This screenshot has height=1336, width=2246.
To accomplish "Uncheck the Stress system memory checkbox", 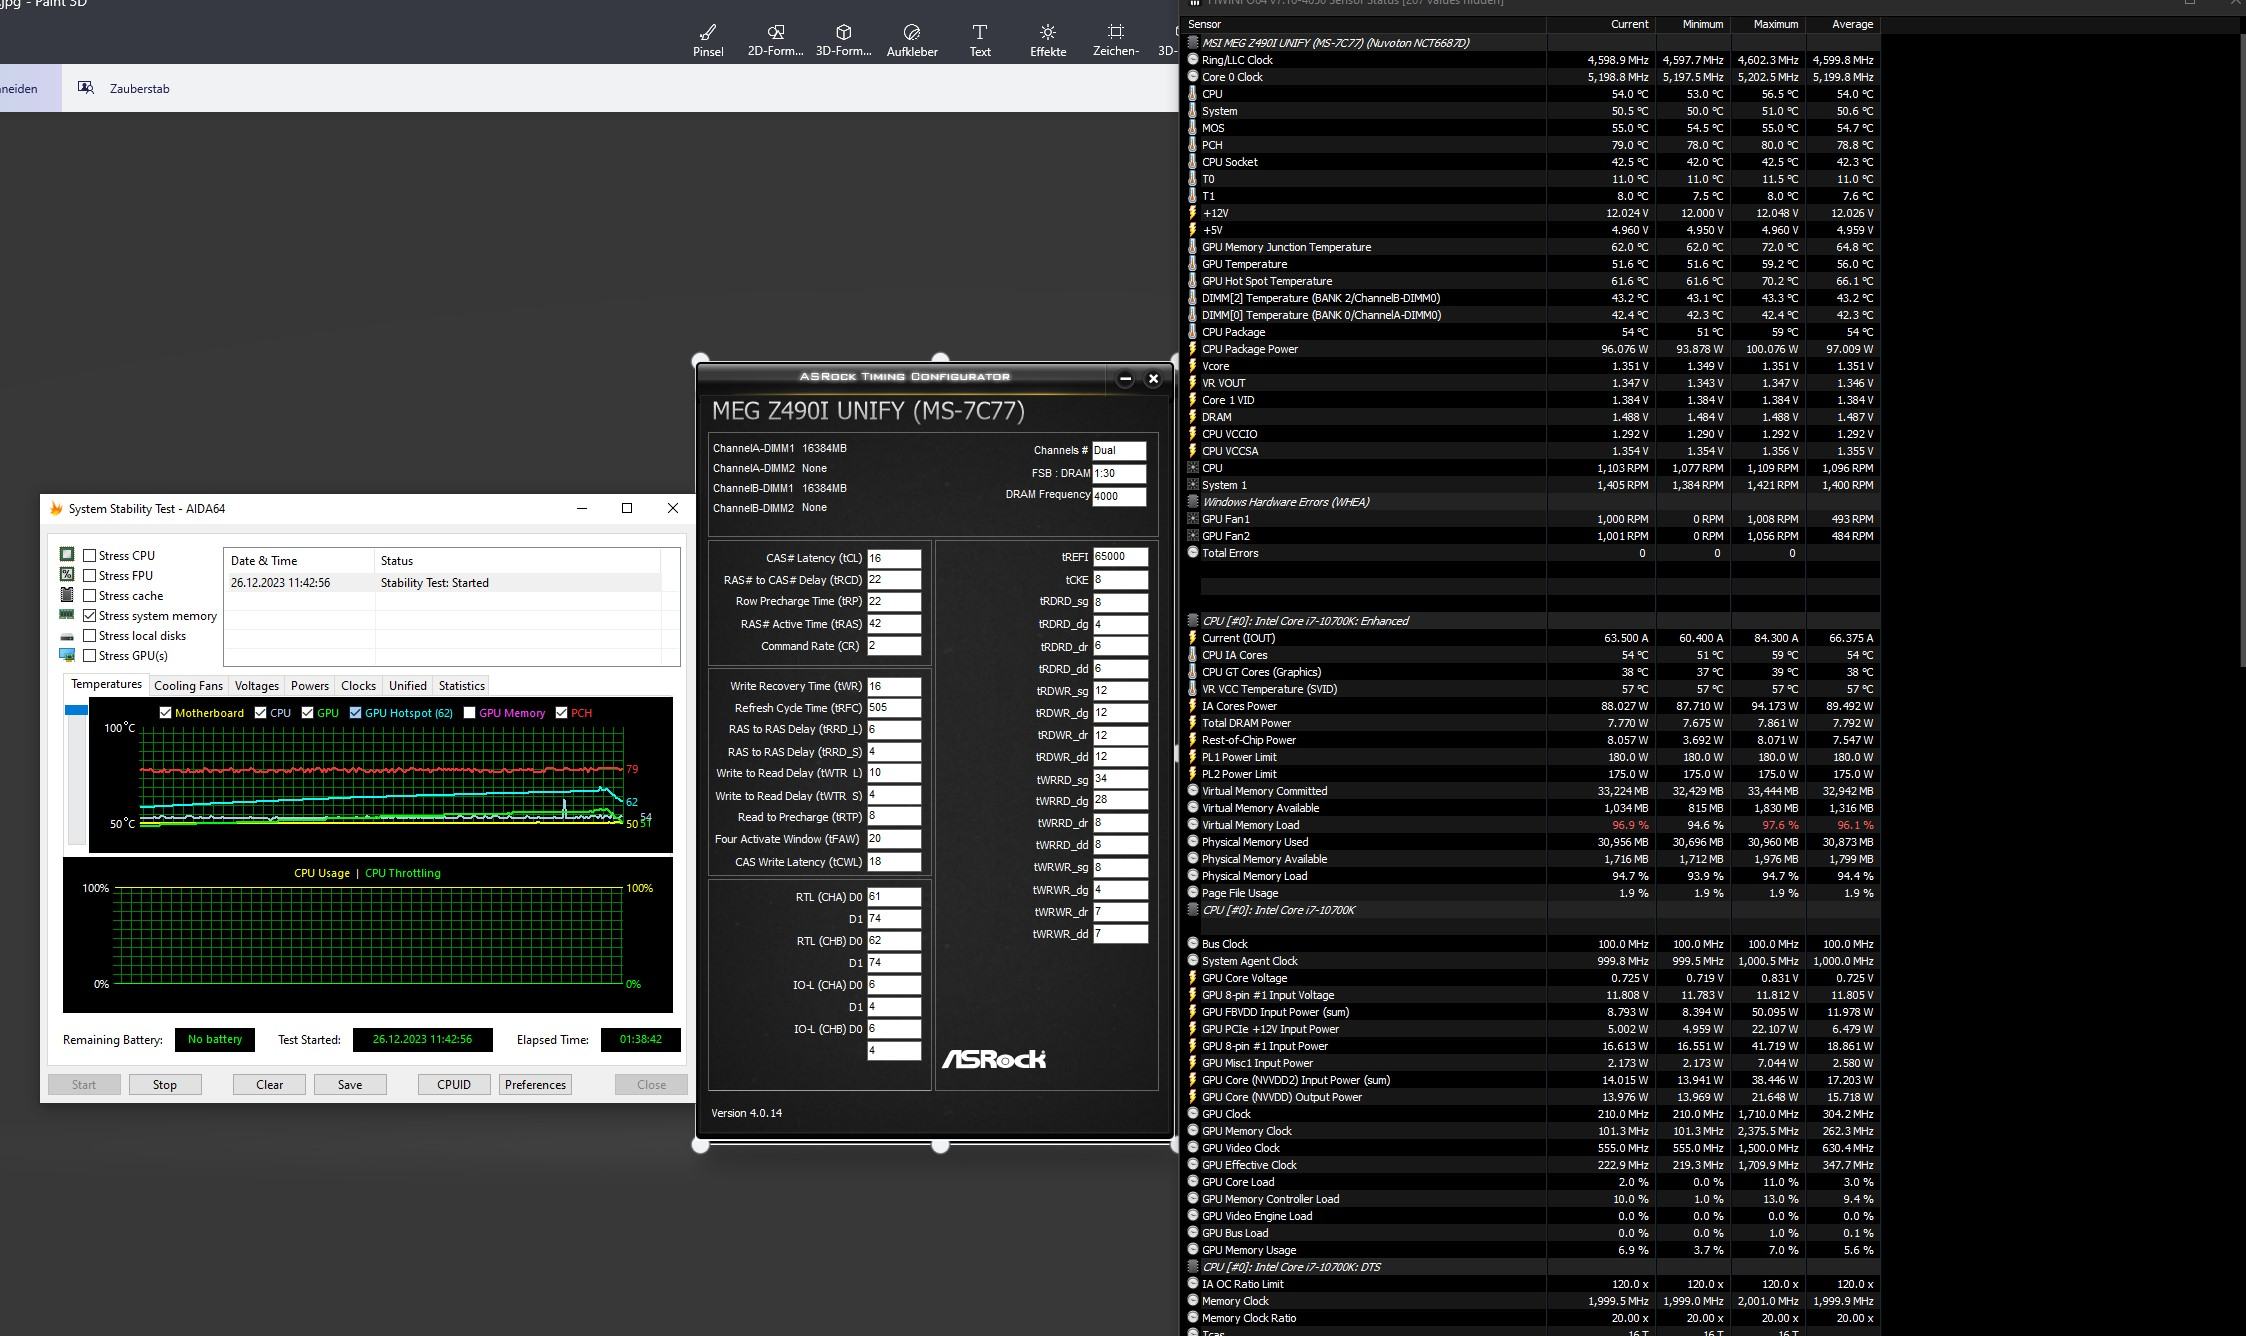I will 90,615.
